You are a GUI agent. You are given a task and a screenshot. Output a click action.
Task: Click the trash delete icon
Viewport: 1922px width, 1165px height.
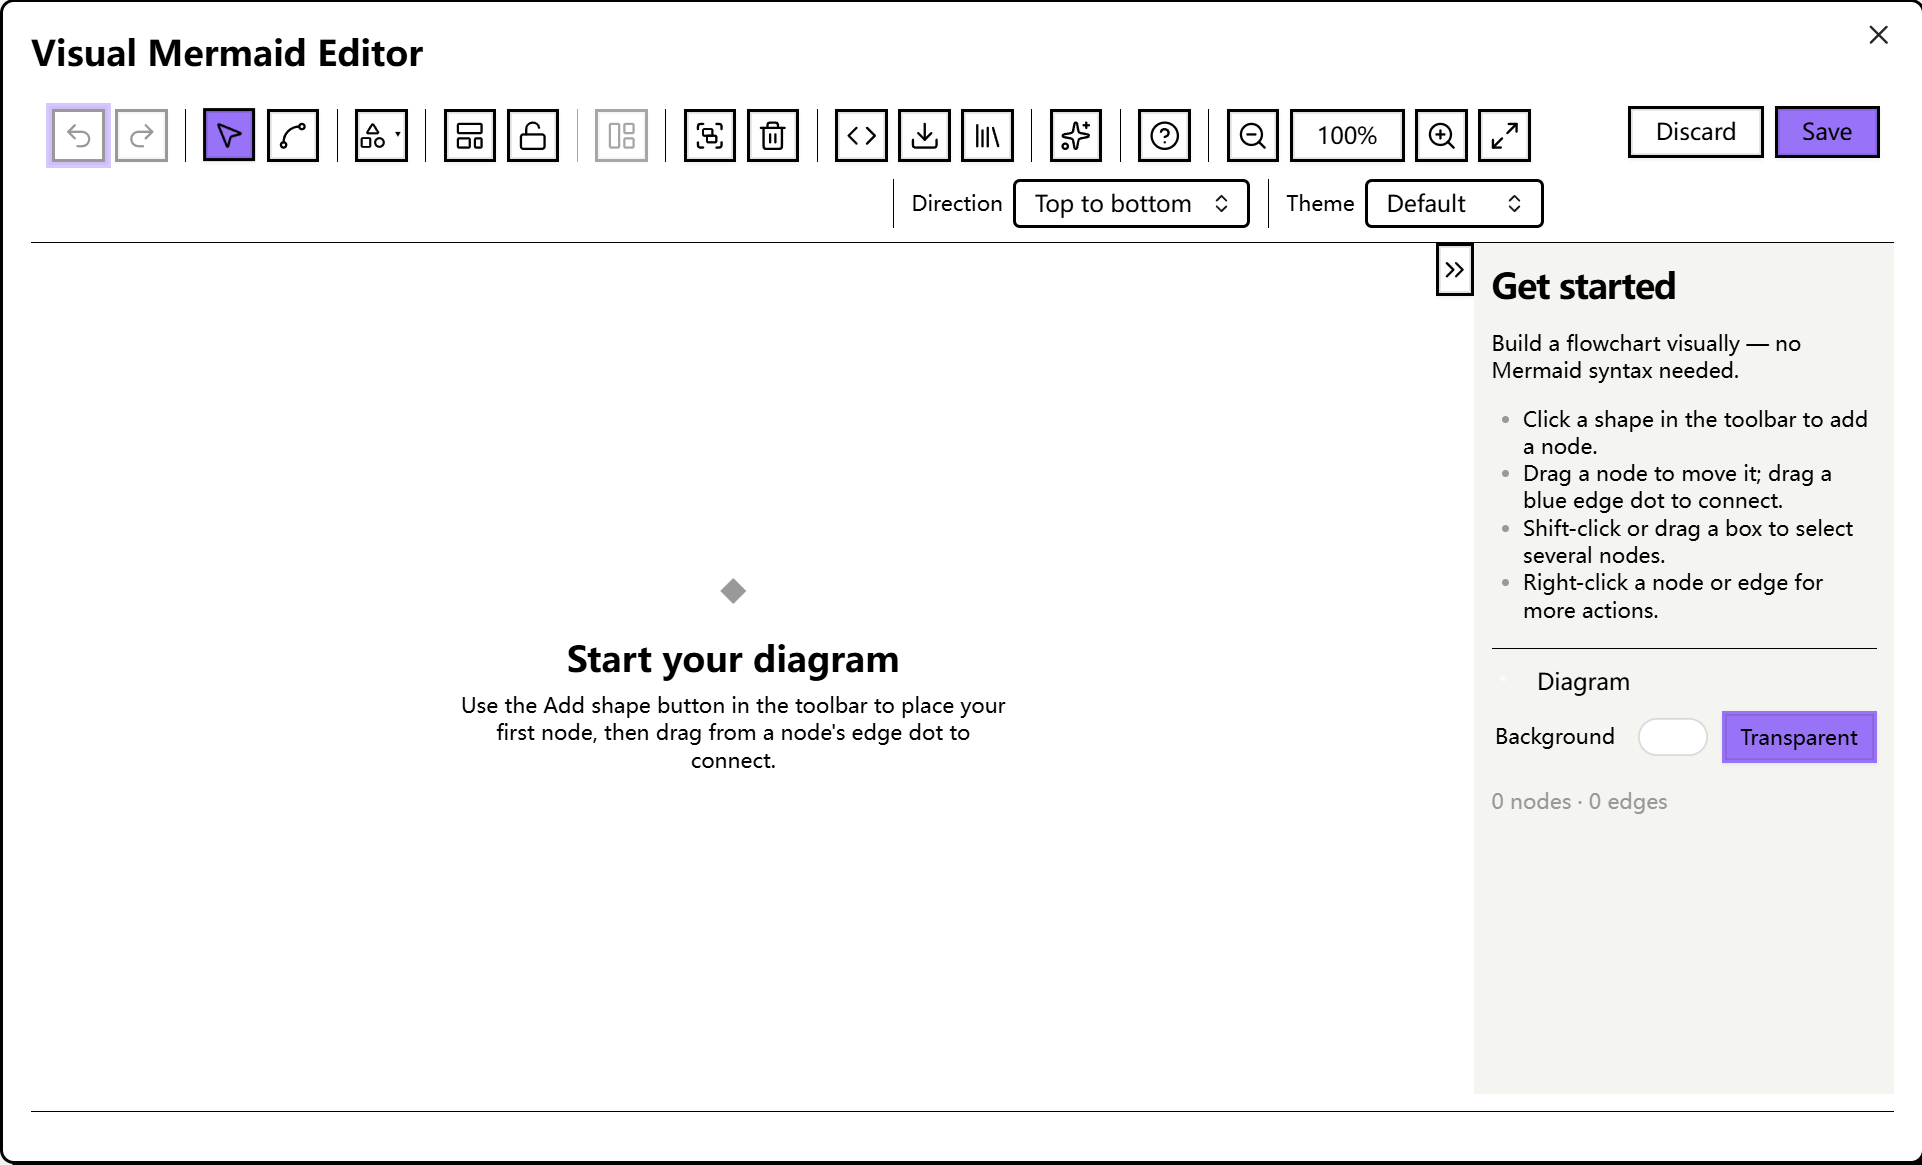click(773, 135)
